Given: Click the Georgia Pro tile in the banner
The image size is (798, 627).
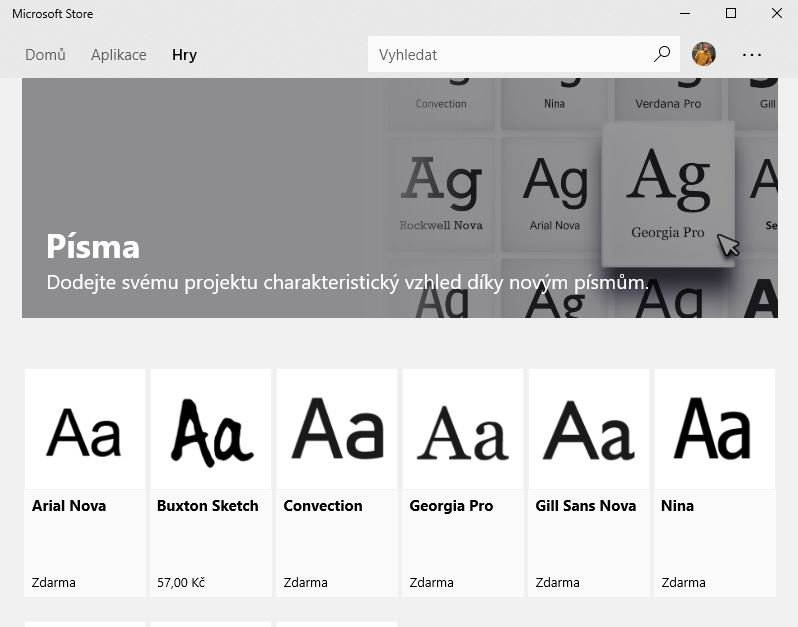Looking at the screenshot, I should click(x=668, y=194).
